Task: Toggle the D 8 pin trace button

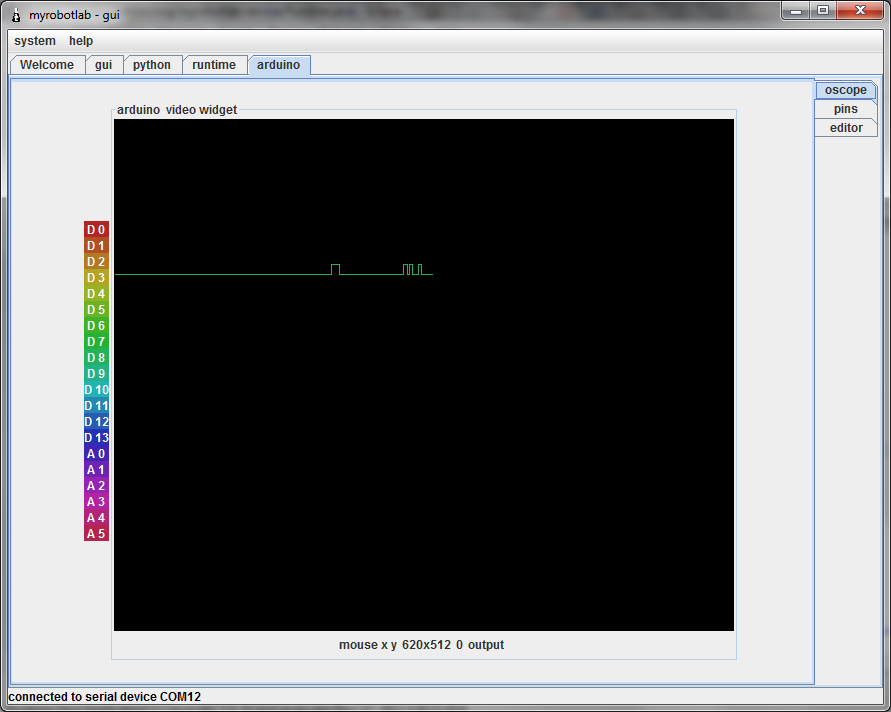Action: click(x=96, y=357)
